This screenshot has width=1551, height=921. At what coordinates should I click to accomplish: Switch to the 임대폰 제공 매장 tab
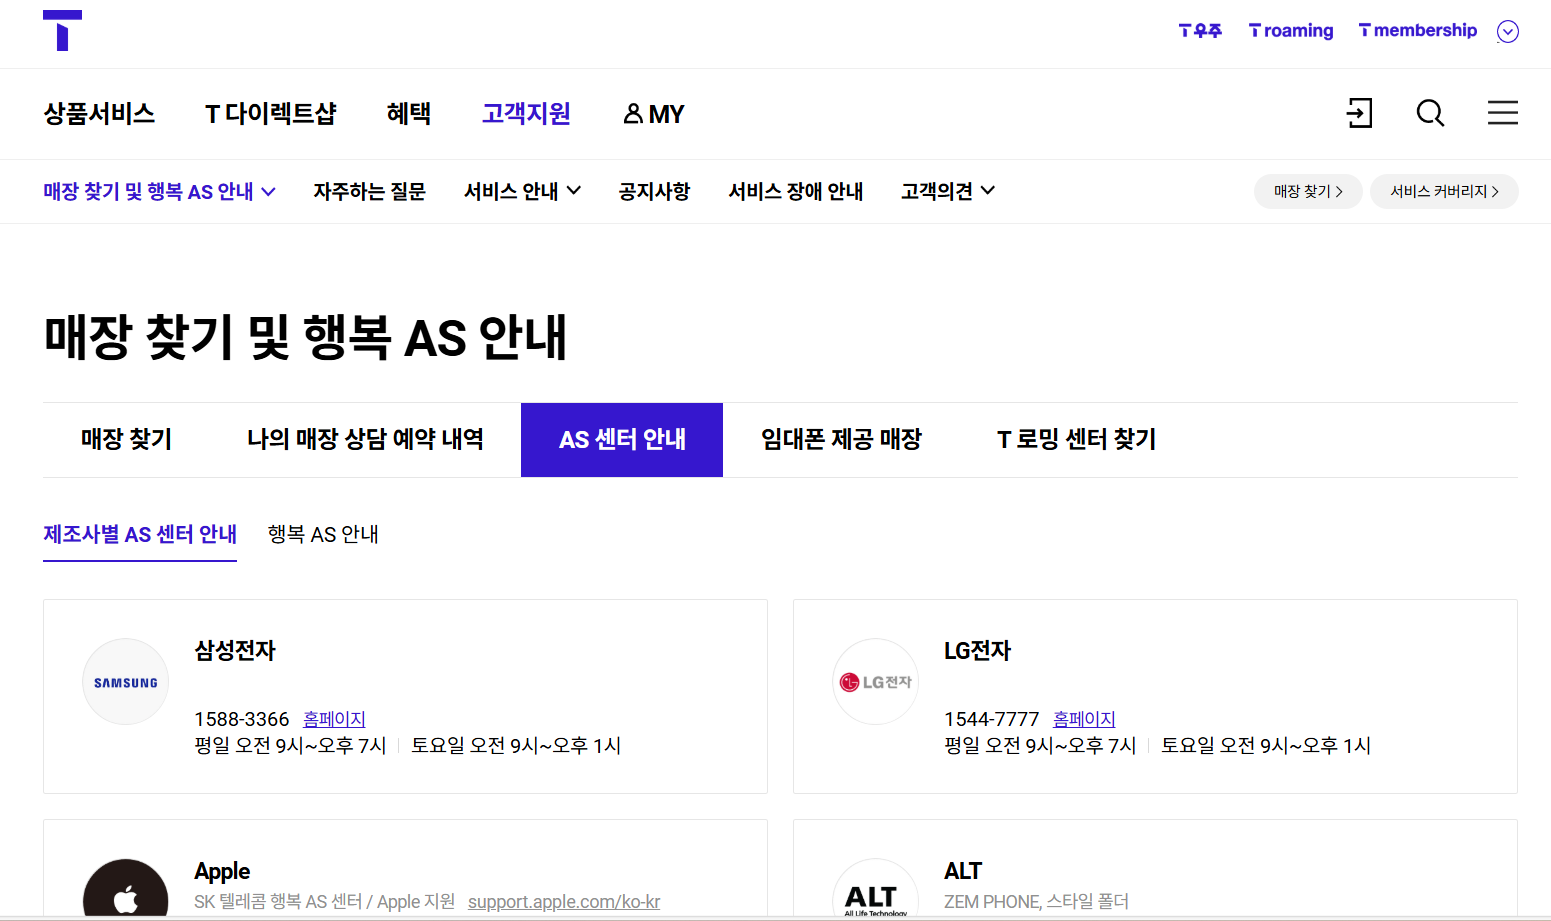[x=840, y=439]
